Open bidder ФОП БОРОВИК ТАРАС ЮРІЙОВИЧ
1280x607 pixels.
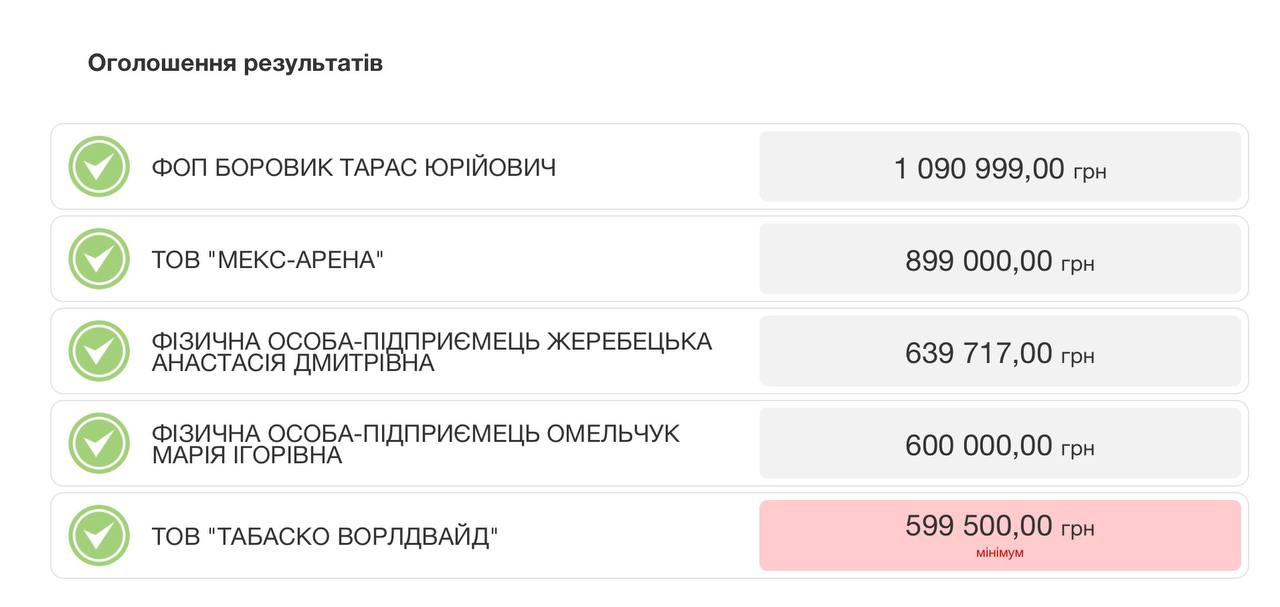pyautogui.click(x=353, y=167)
